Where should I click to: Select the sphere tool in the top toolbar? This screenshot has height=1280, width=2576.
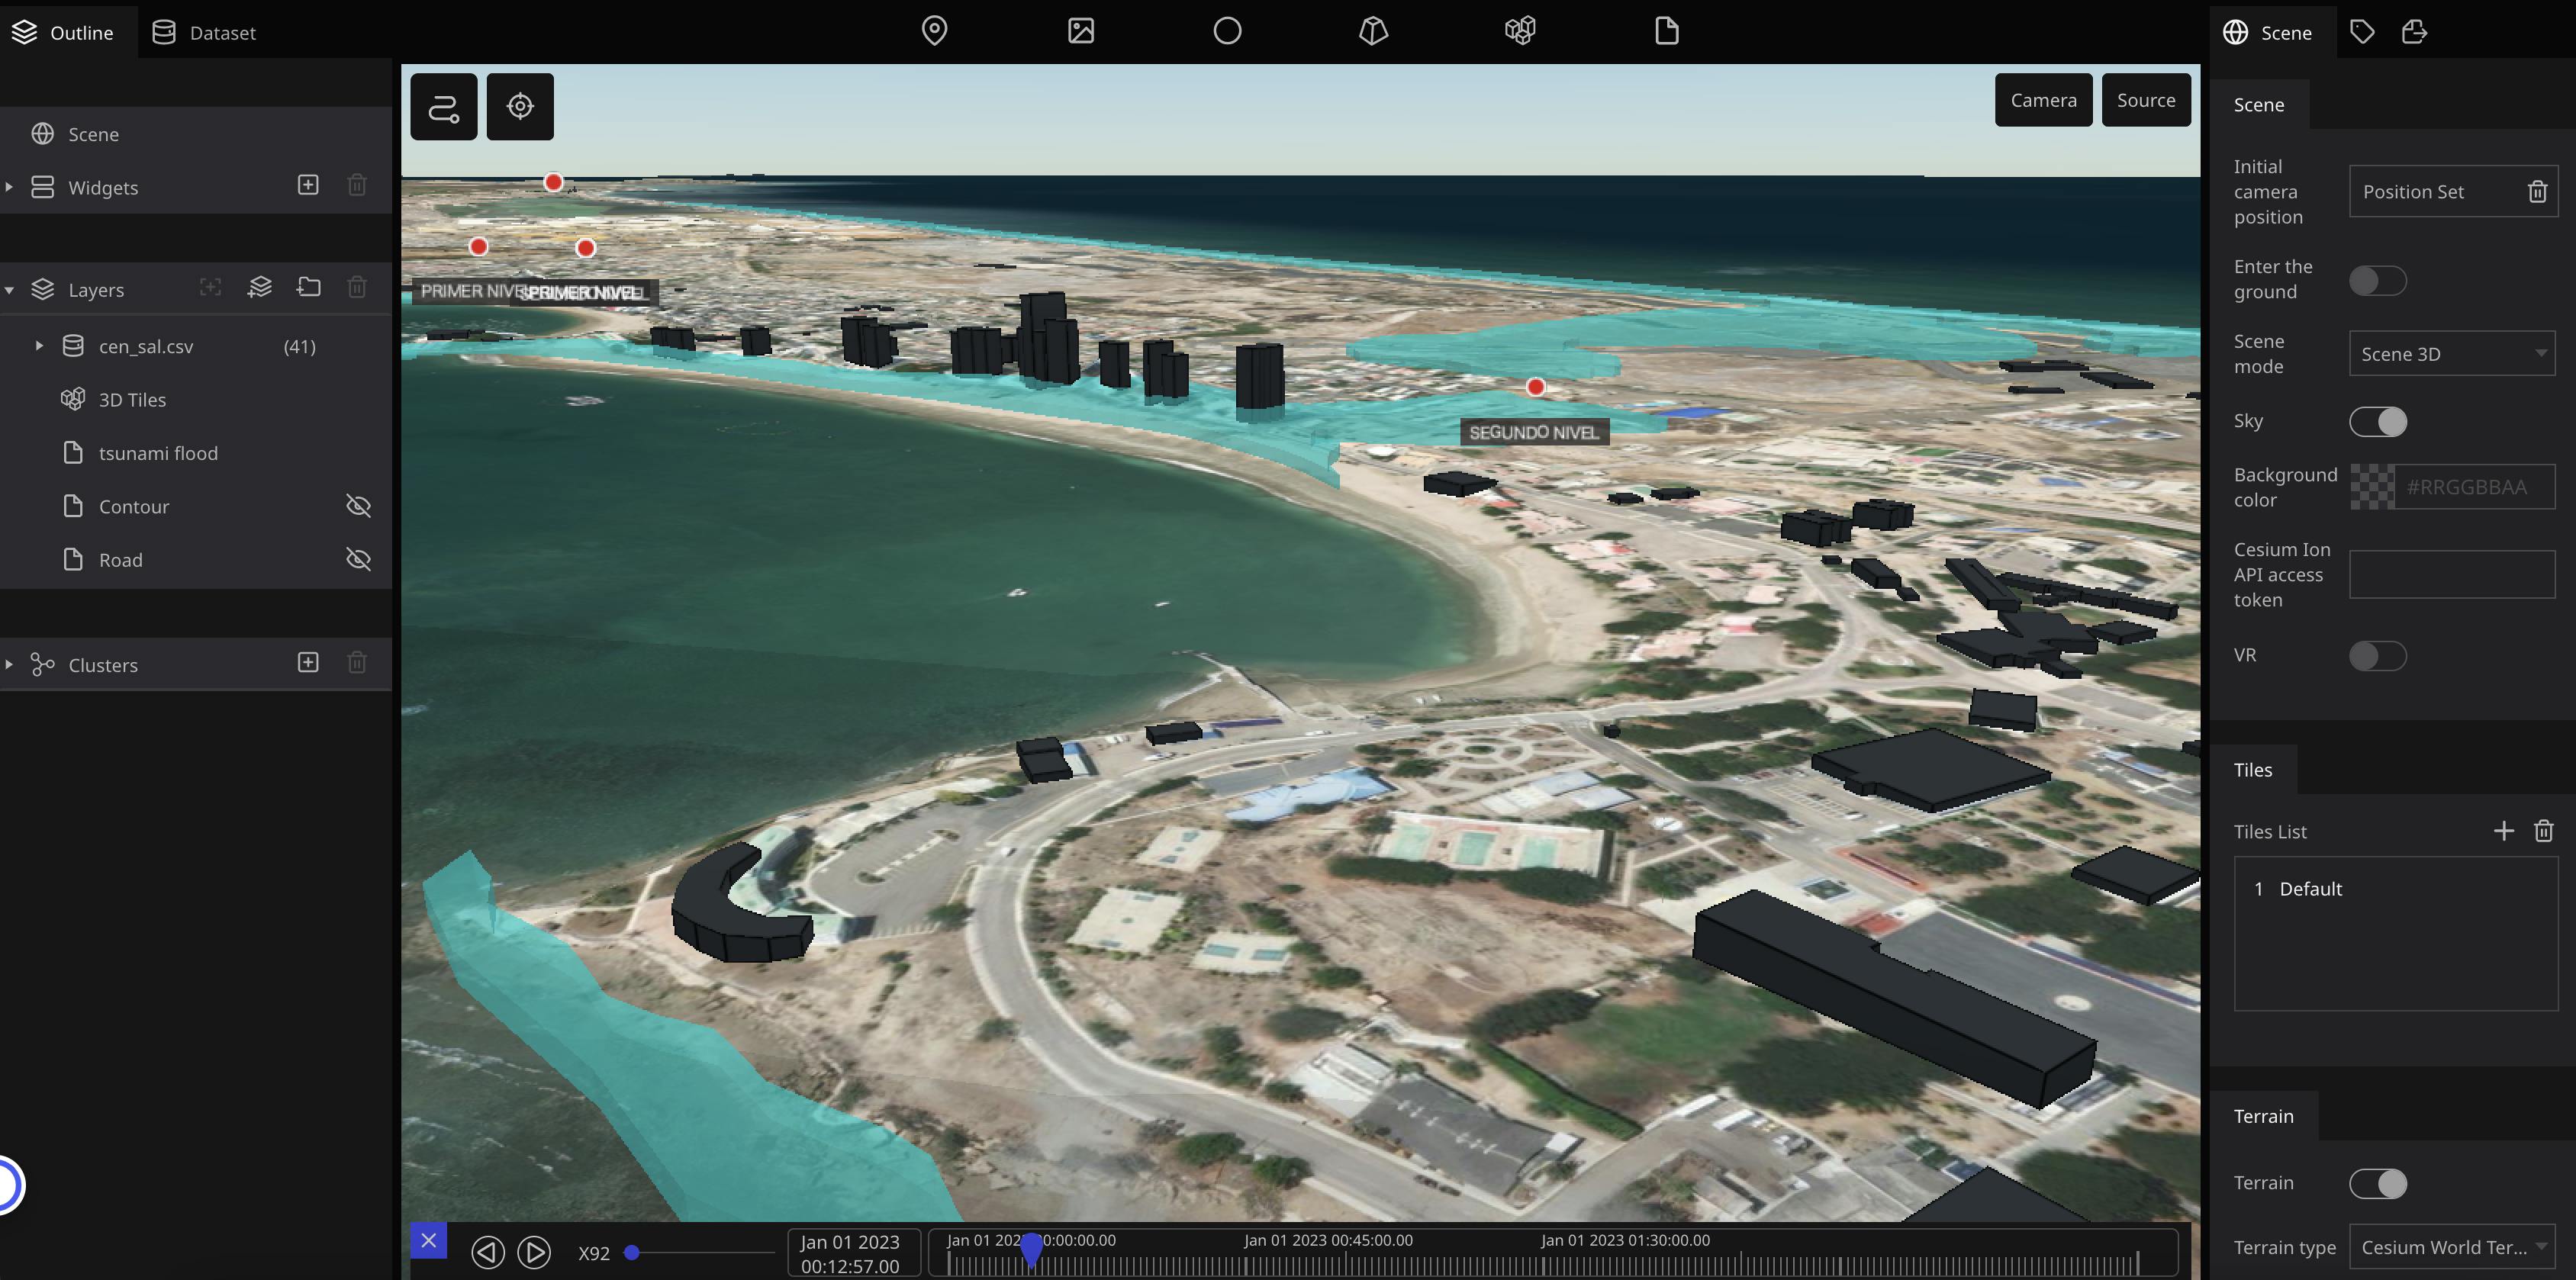pyautogui.click(x=1226, y=31)
